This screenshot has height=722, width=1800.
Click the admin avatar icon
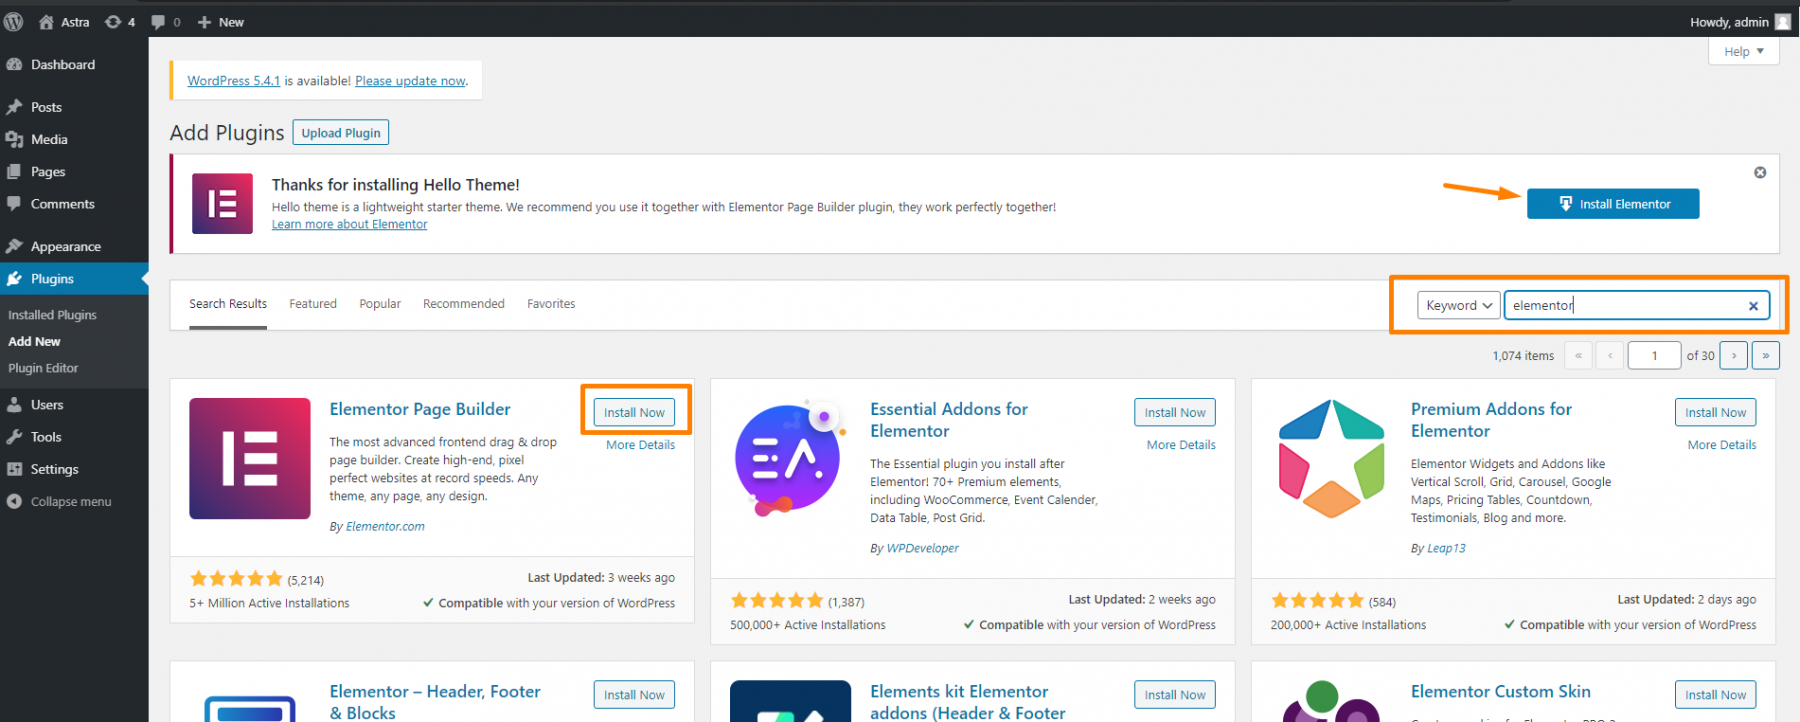pyautogui.click(x=1783, y=22)
